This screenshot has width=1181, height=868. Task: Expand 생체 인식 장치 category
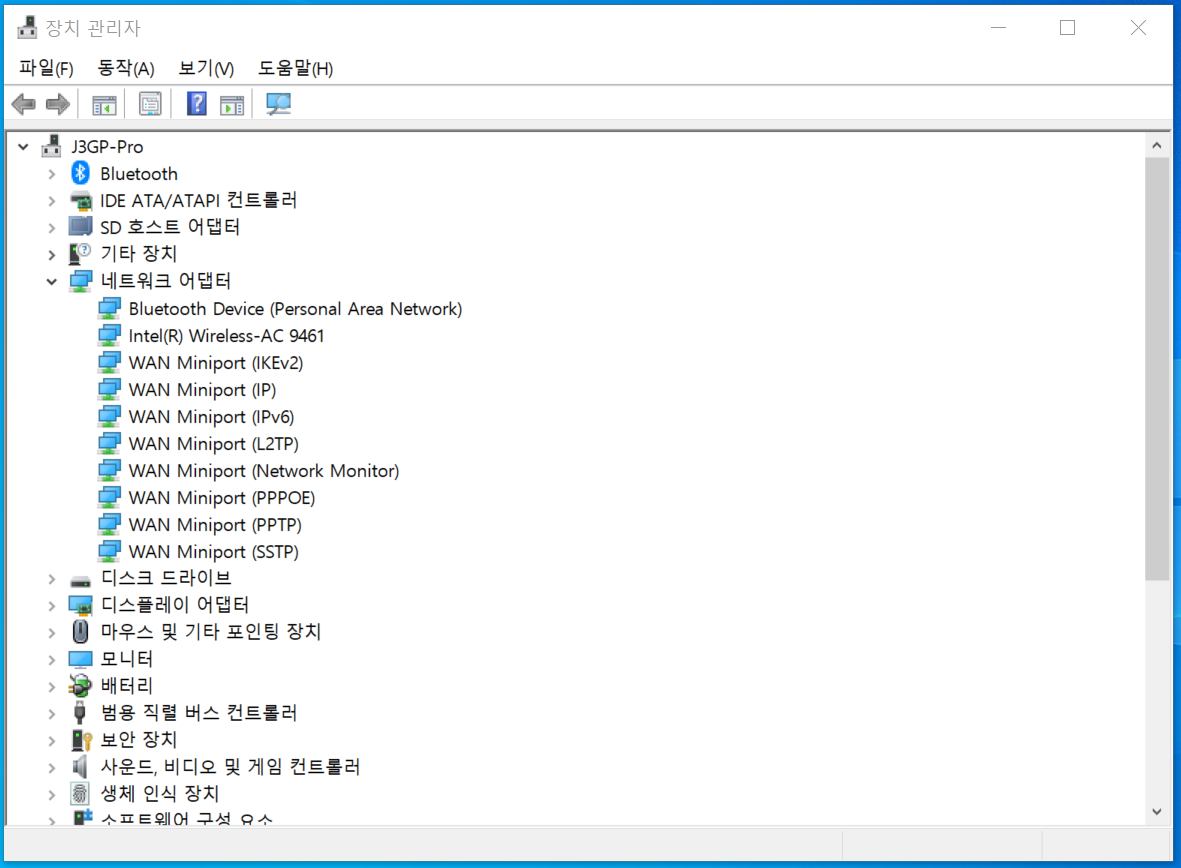[x=51, y=794]
